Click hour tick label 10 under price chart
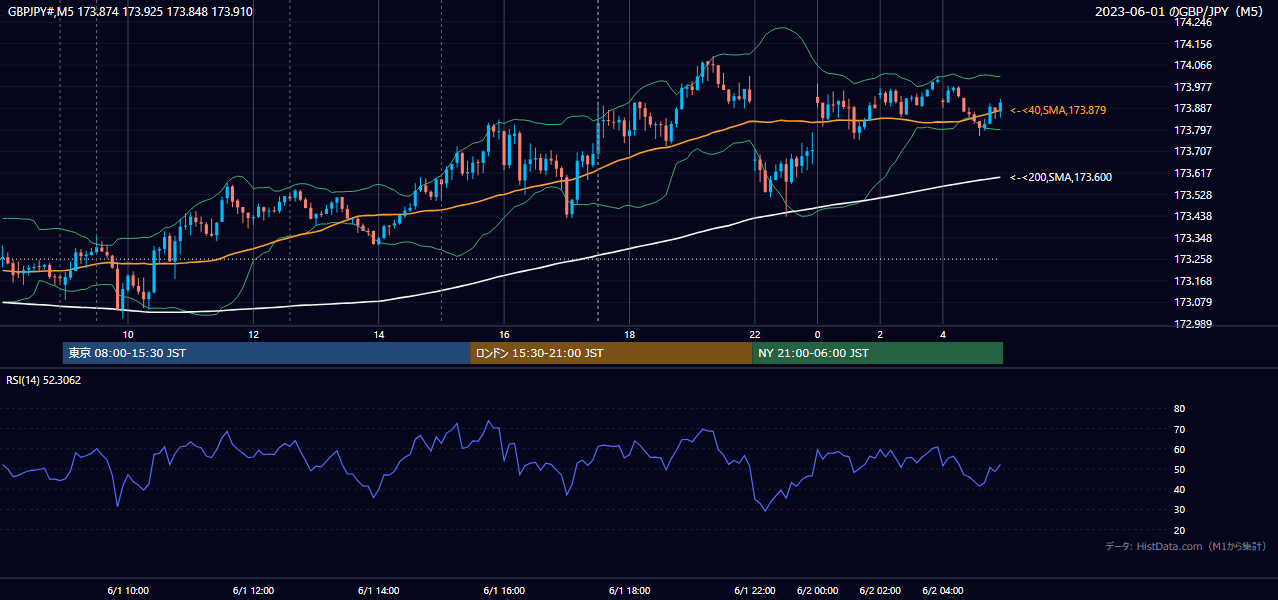Image resolution: width=1278 pixels, height=600 pixels. pos(128,334)
